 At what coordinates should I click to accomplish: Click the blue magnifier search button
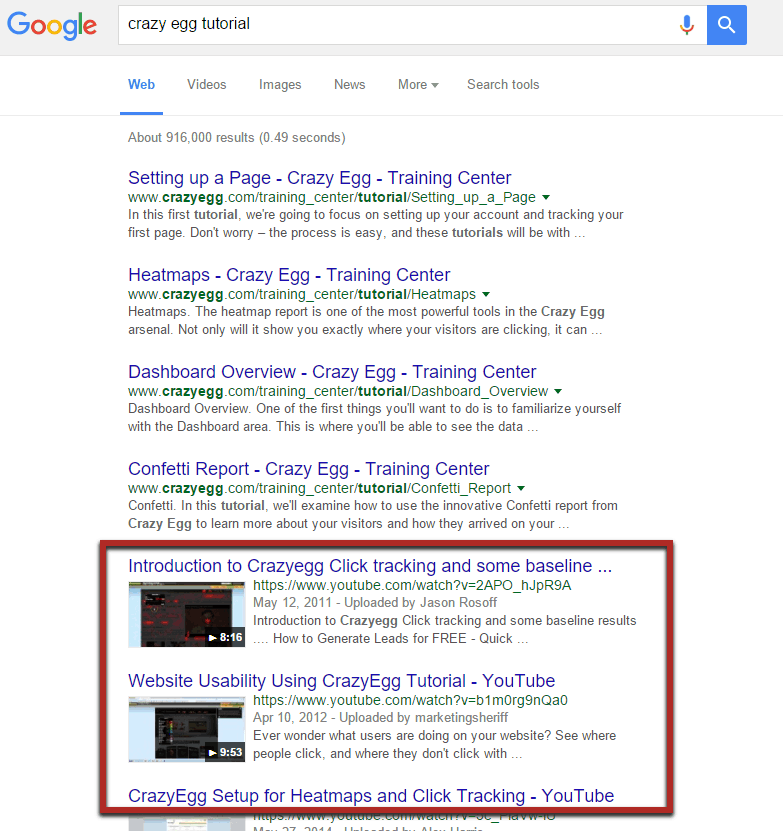[726, 25]
